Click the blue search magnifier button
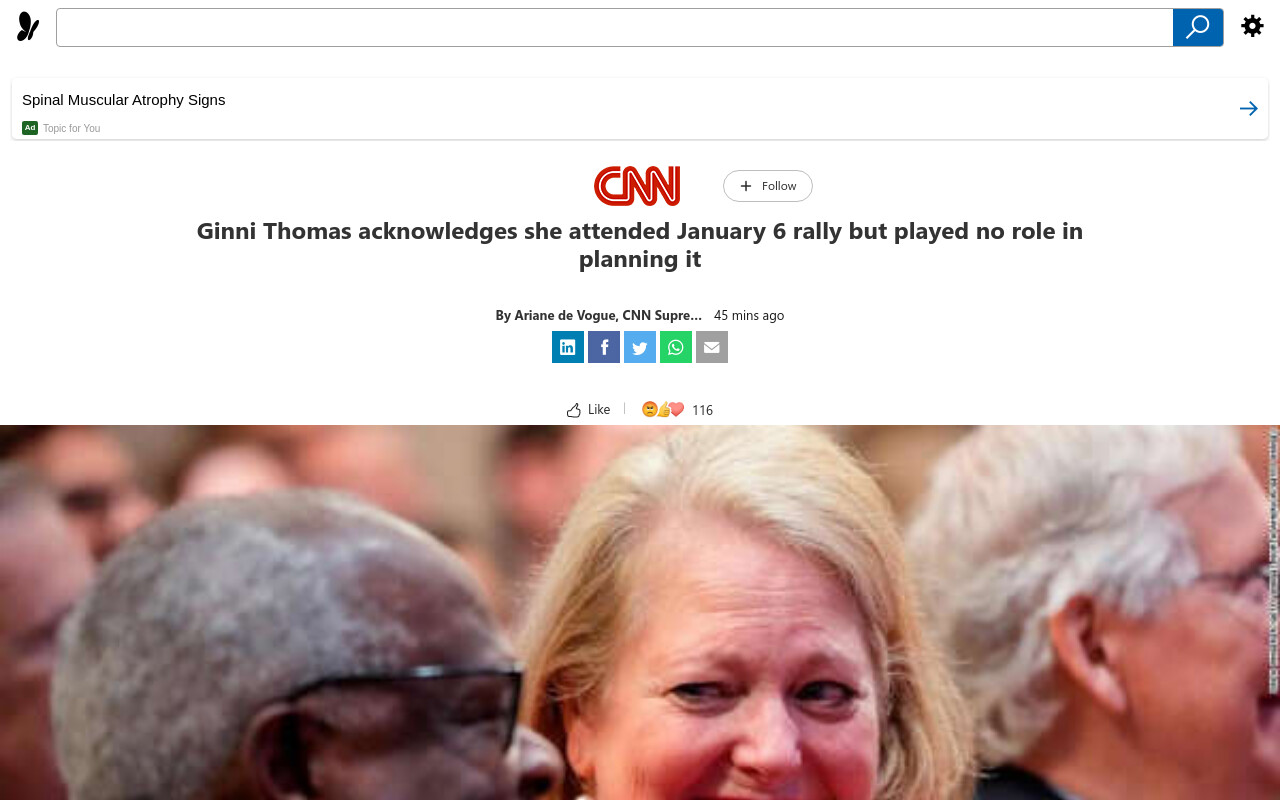This screenshot has height=800, width=1280. point(1198,27)
